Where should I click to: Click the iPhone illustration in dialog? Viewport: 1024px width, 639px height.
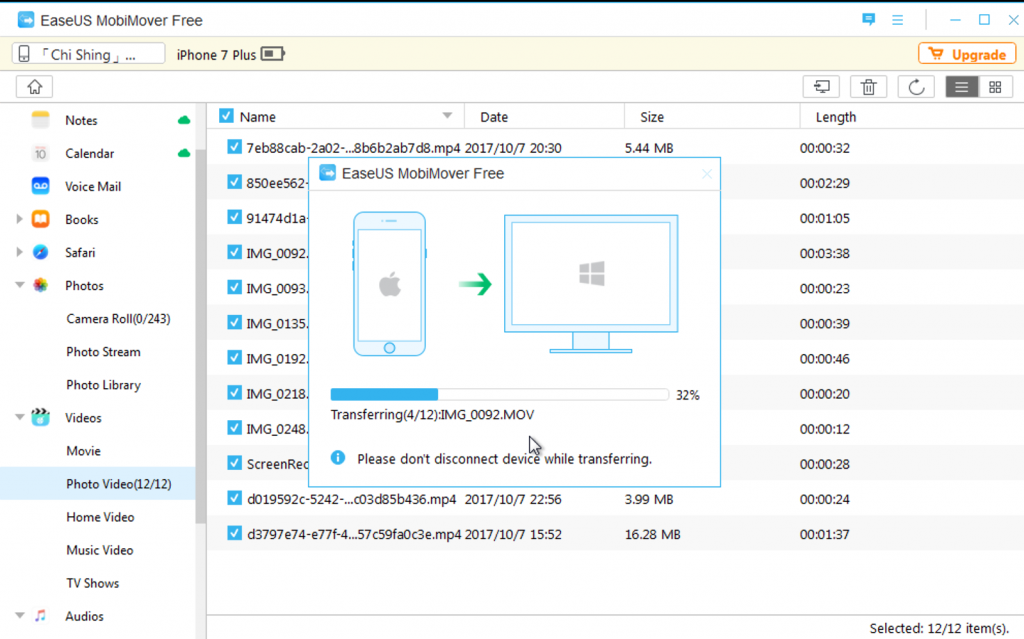coord(389,284)
